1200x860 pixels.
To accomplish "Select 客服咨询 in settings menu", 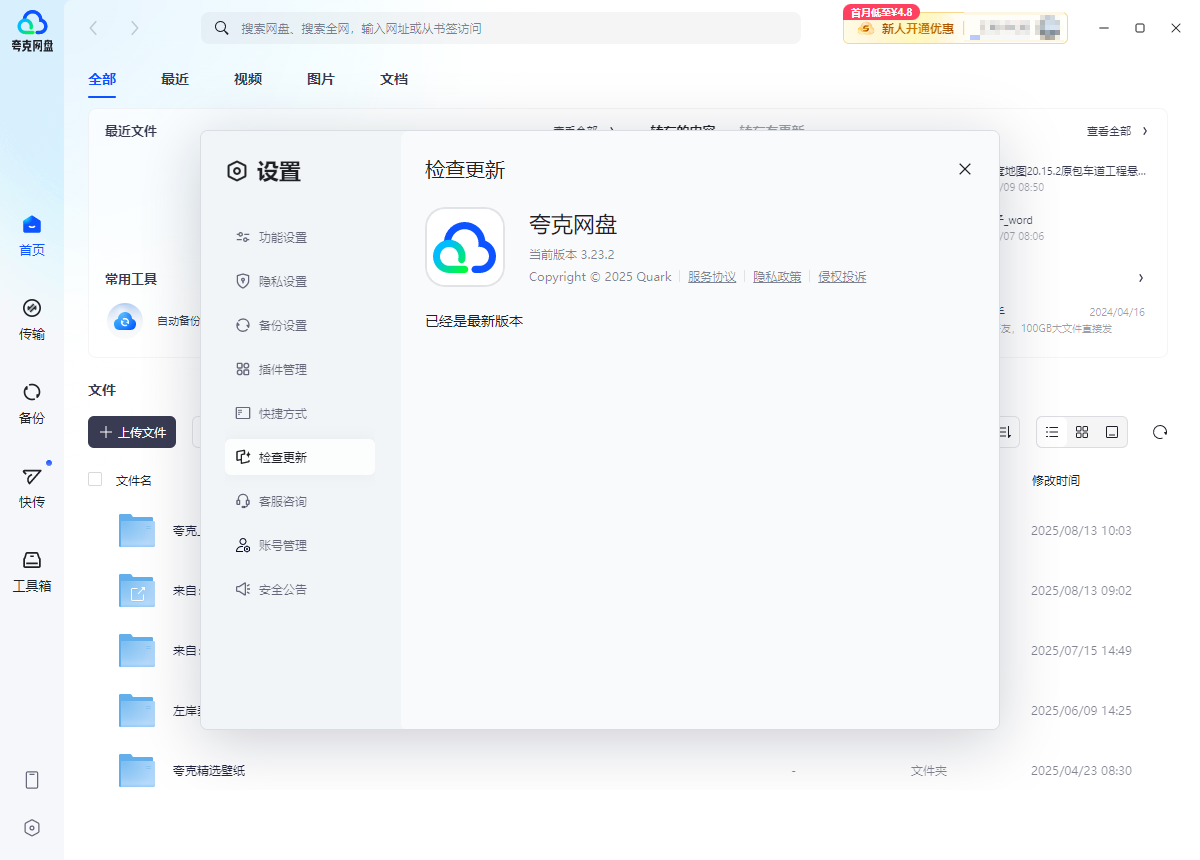I will [x=300, y=501].
